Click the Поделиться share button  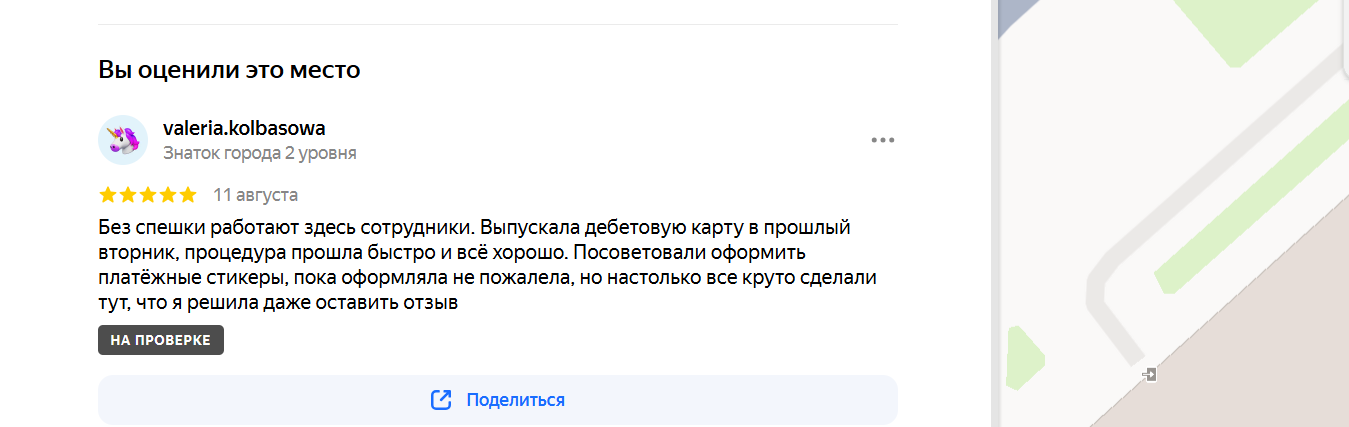click(x=498, y=400)
